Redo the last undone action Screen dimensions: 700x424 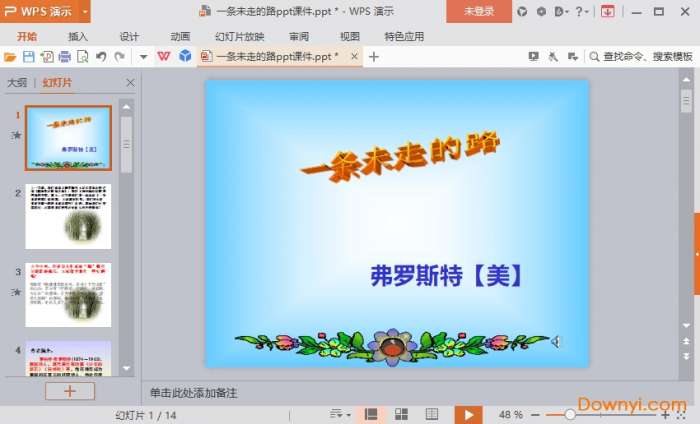pos(120,57)
